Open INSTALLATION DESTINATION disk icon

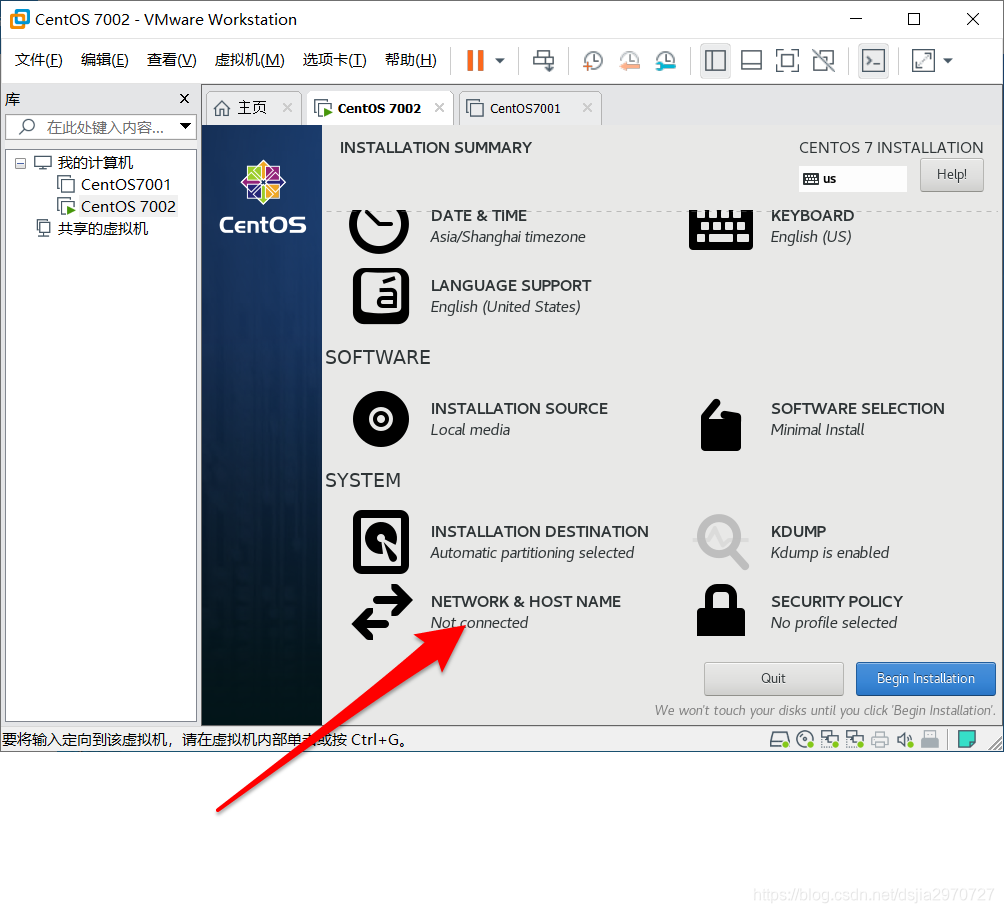click(x=381, y=542)
